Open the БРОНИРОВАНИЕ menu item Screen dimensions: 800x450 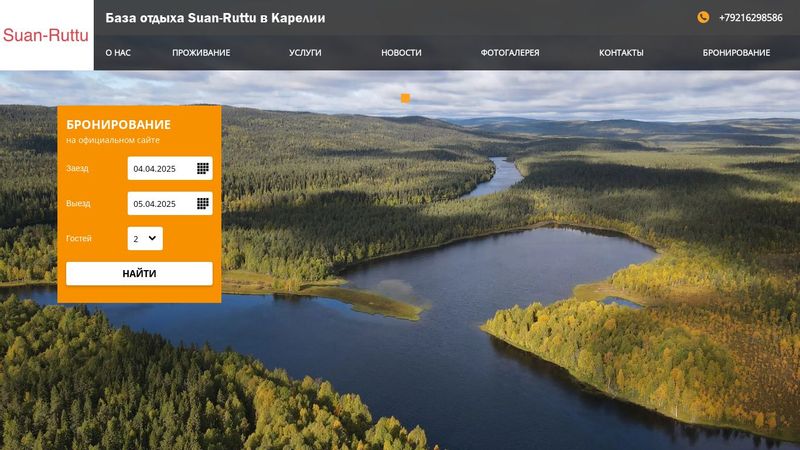pyautogui.click(x=736, y=53)
